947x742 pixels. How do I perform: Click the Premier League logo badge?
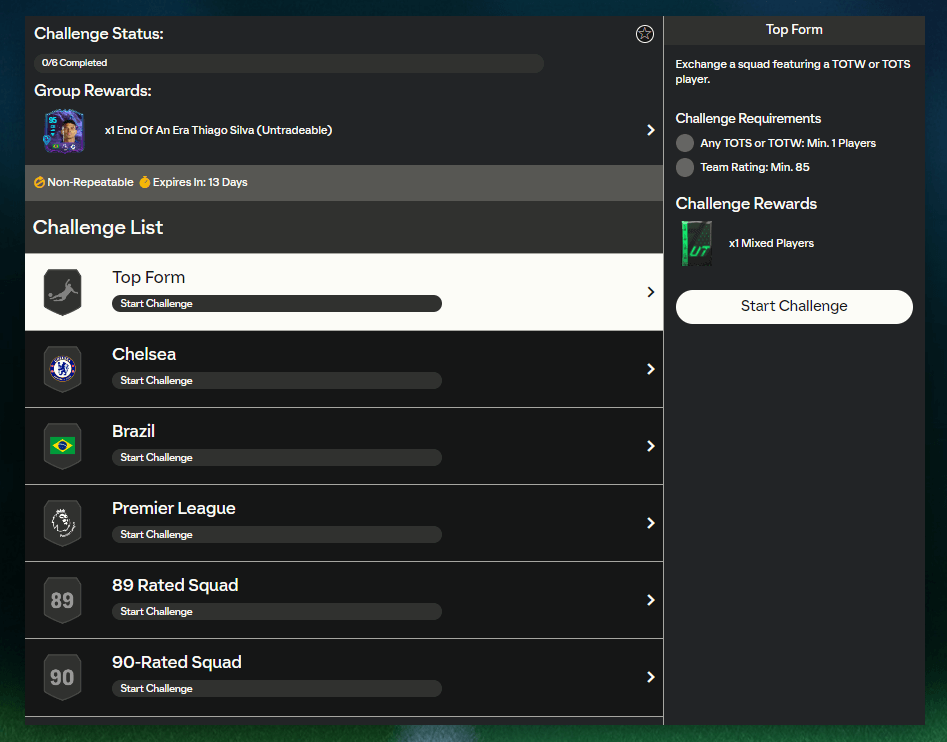click(62, 523)
